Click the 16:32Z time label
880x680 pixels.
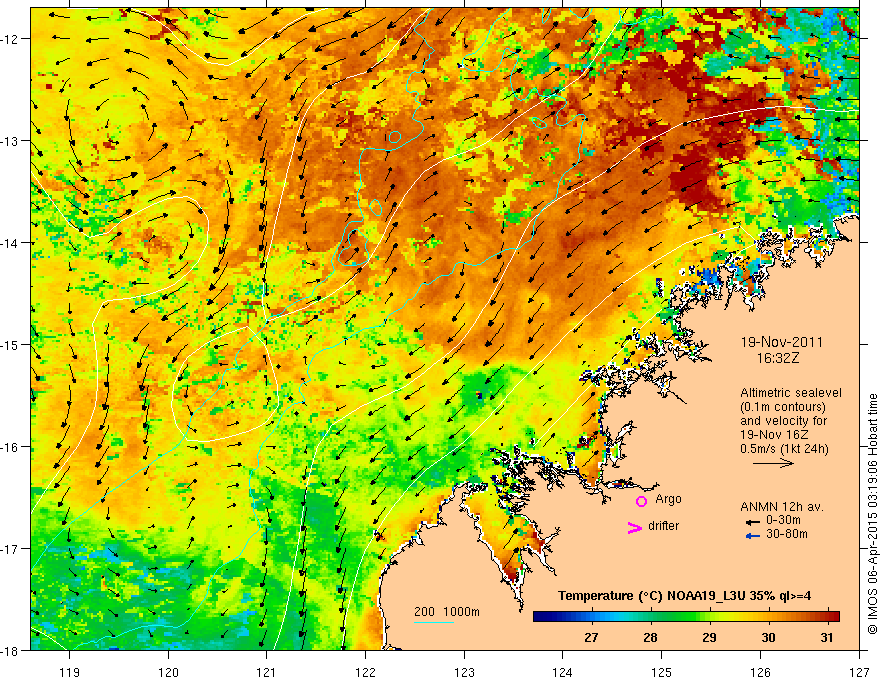[x=777, y=358]
